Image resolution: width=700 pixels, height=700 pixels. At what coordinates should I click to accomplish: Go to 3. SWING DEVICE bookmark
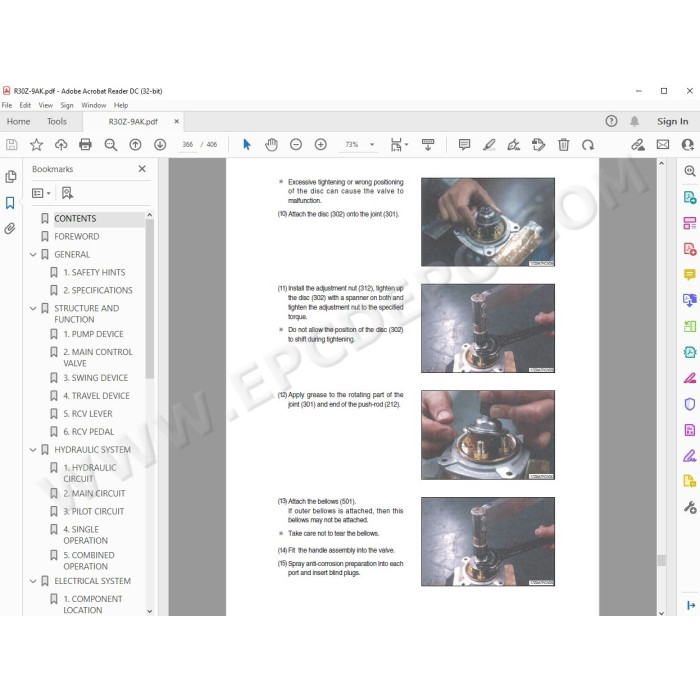pyautogui.click(x=96, y=378)
